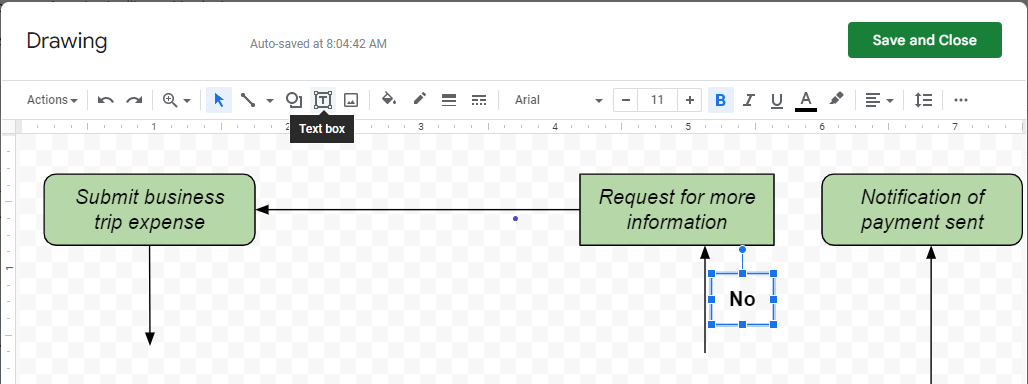
Task: Choose the Line tool
Action: click(248, 100)
